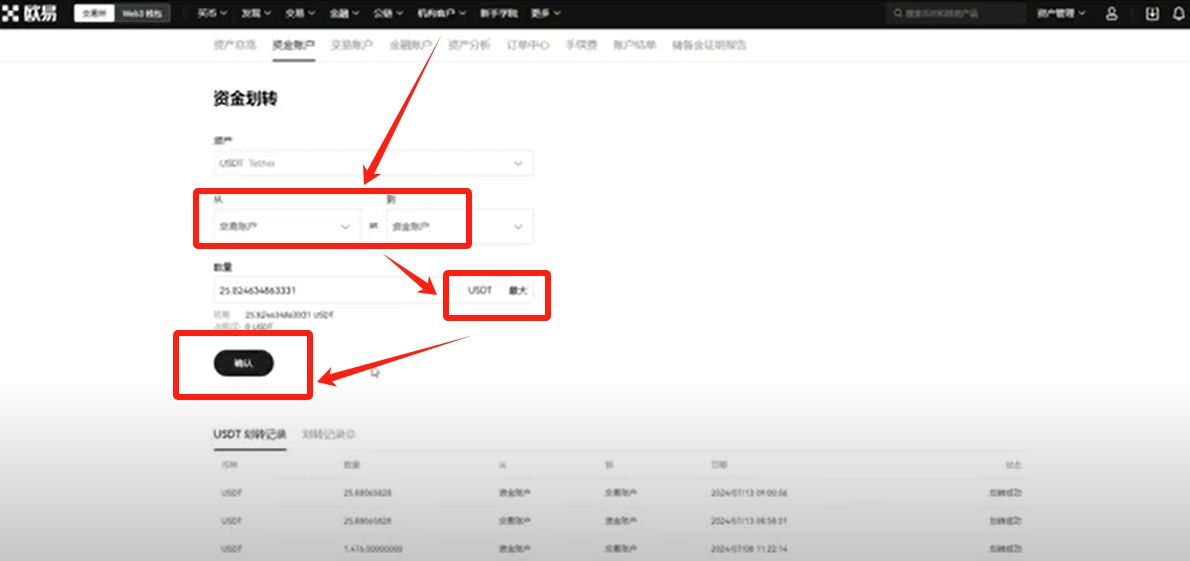This screenshot has width=1190, height=561.
Task: Click the search magnifier icon
Action: point(896,14)
